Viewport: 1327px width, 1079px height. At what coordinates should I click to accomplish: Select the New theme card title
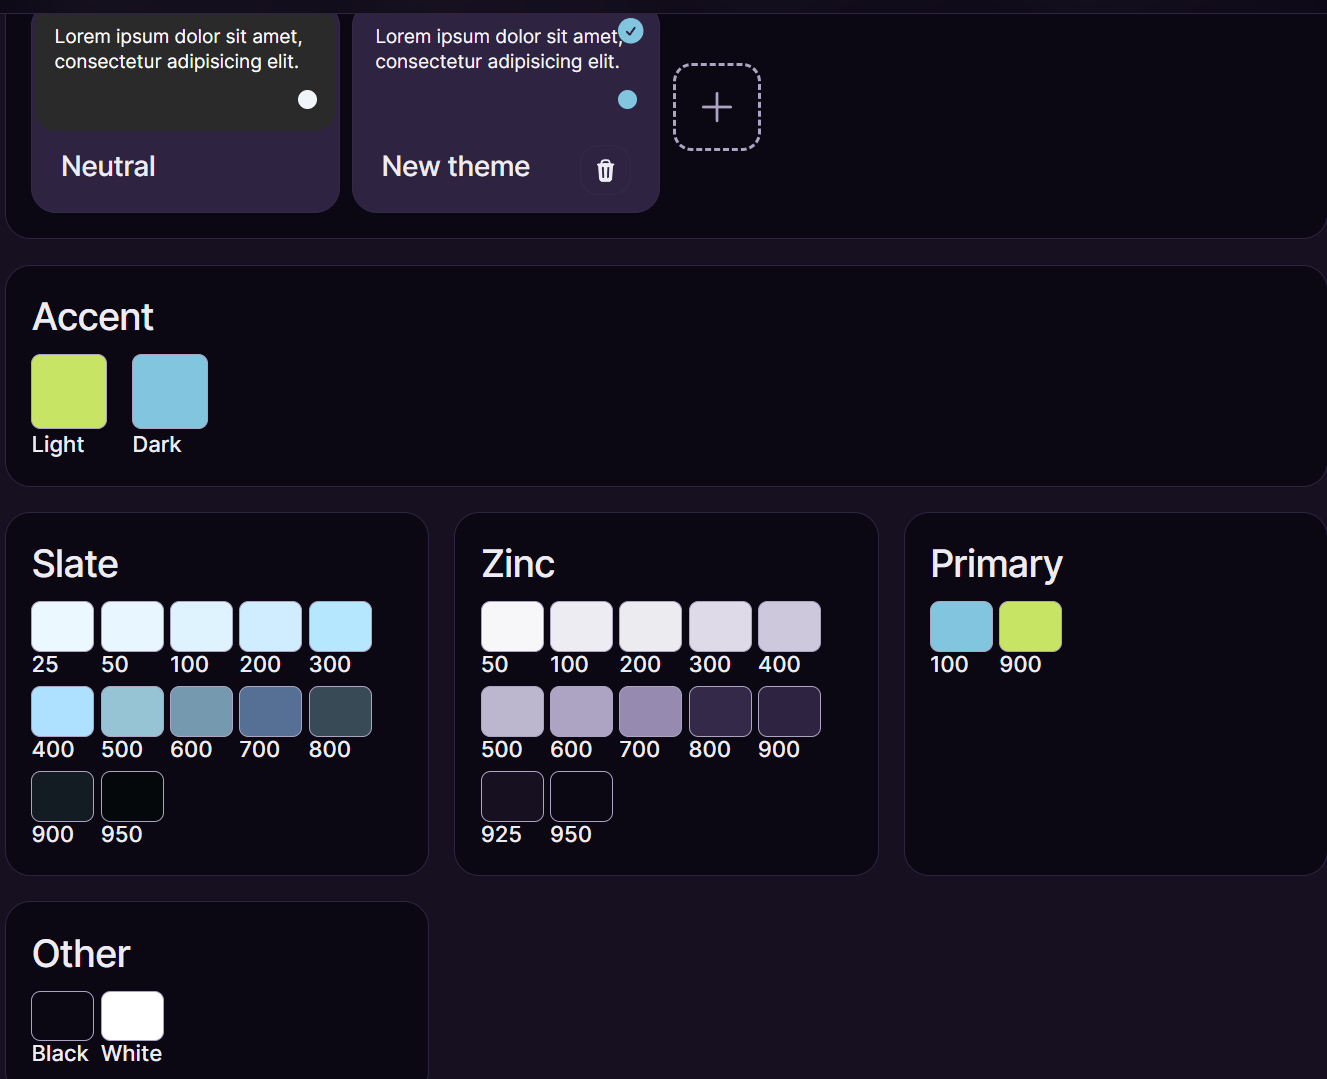[x=456, y=166]
